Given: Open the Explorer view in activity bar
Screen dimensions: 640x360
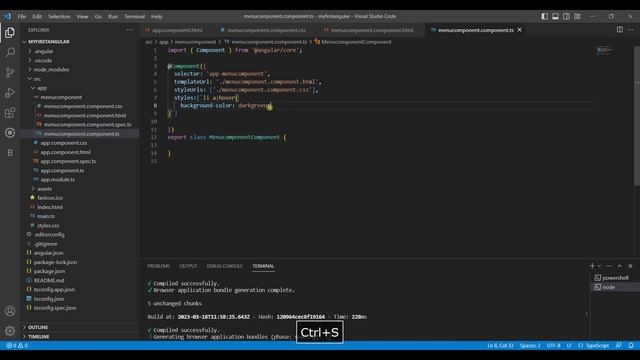Looking at the screenshot, I should (x=10, y=33).
